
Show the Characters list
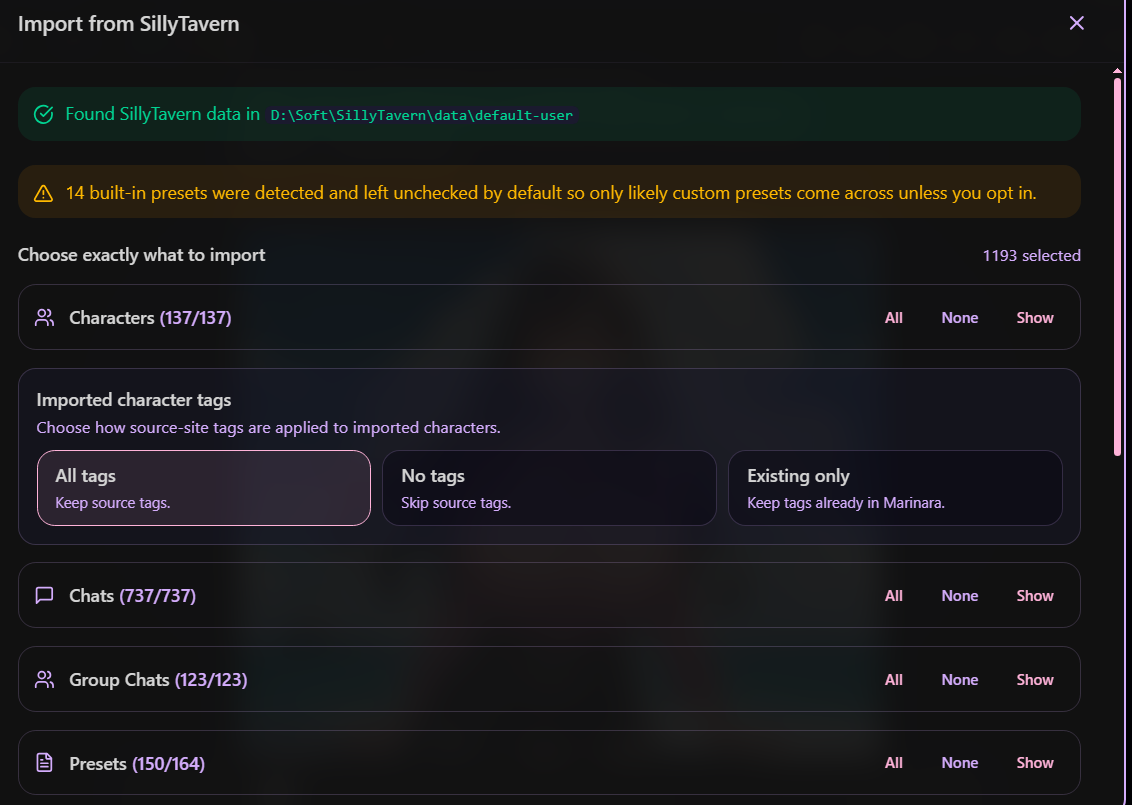(1035, 318)
